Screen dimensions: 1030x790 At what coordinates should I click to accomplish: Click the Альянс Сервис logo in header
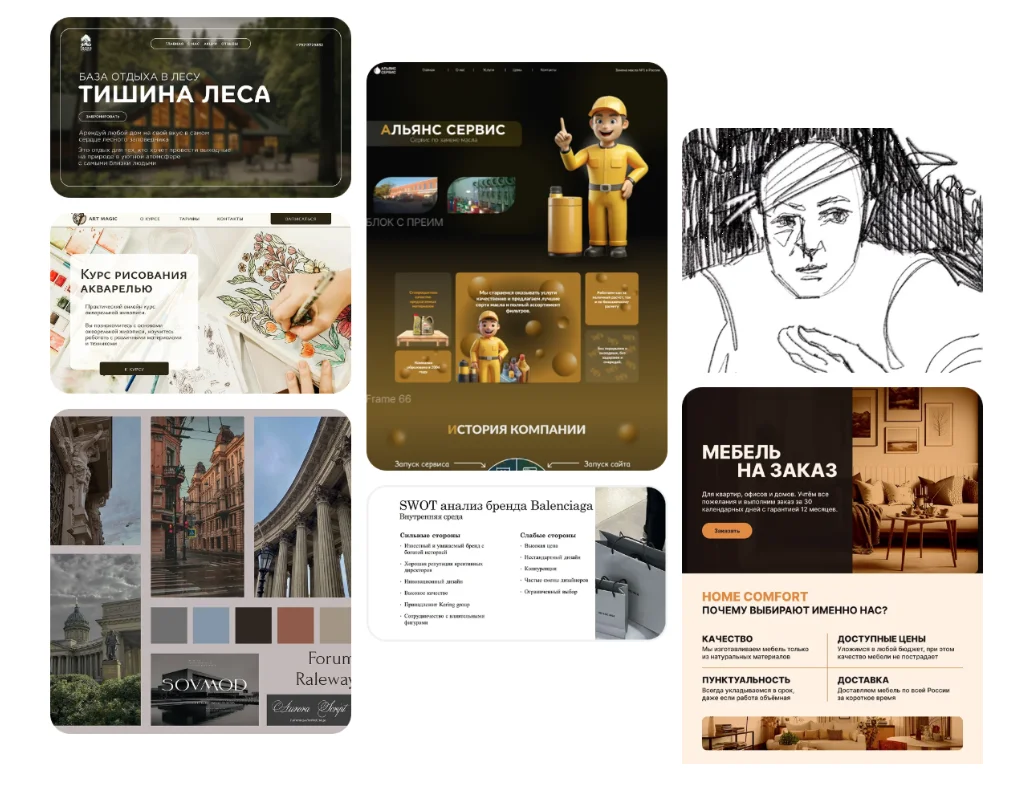pyautogui.click(x=386, y=70)
